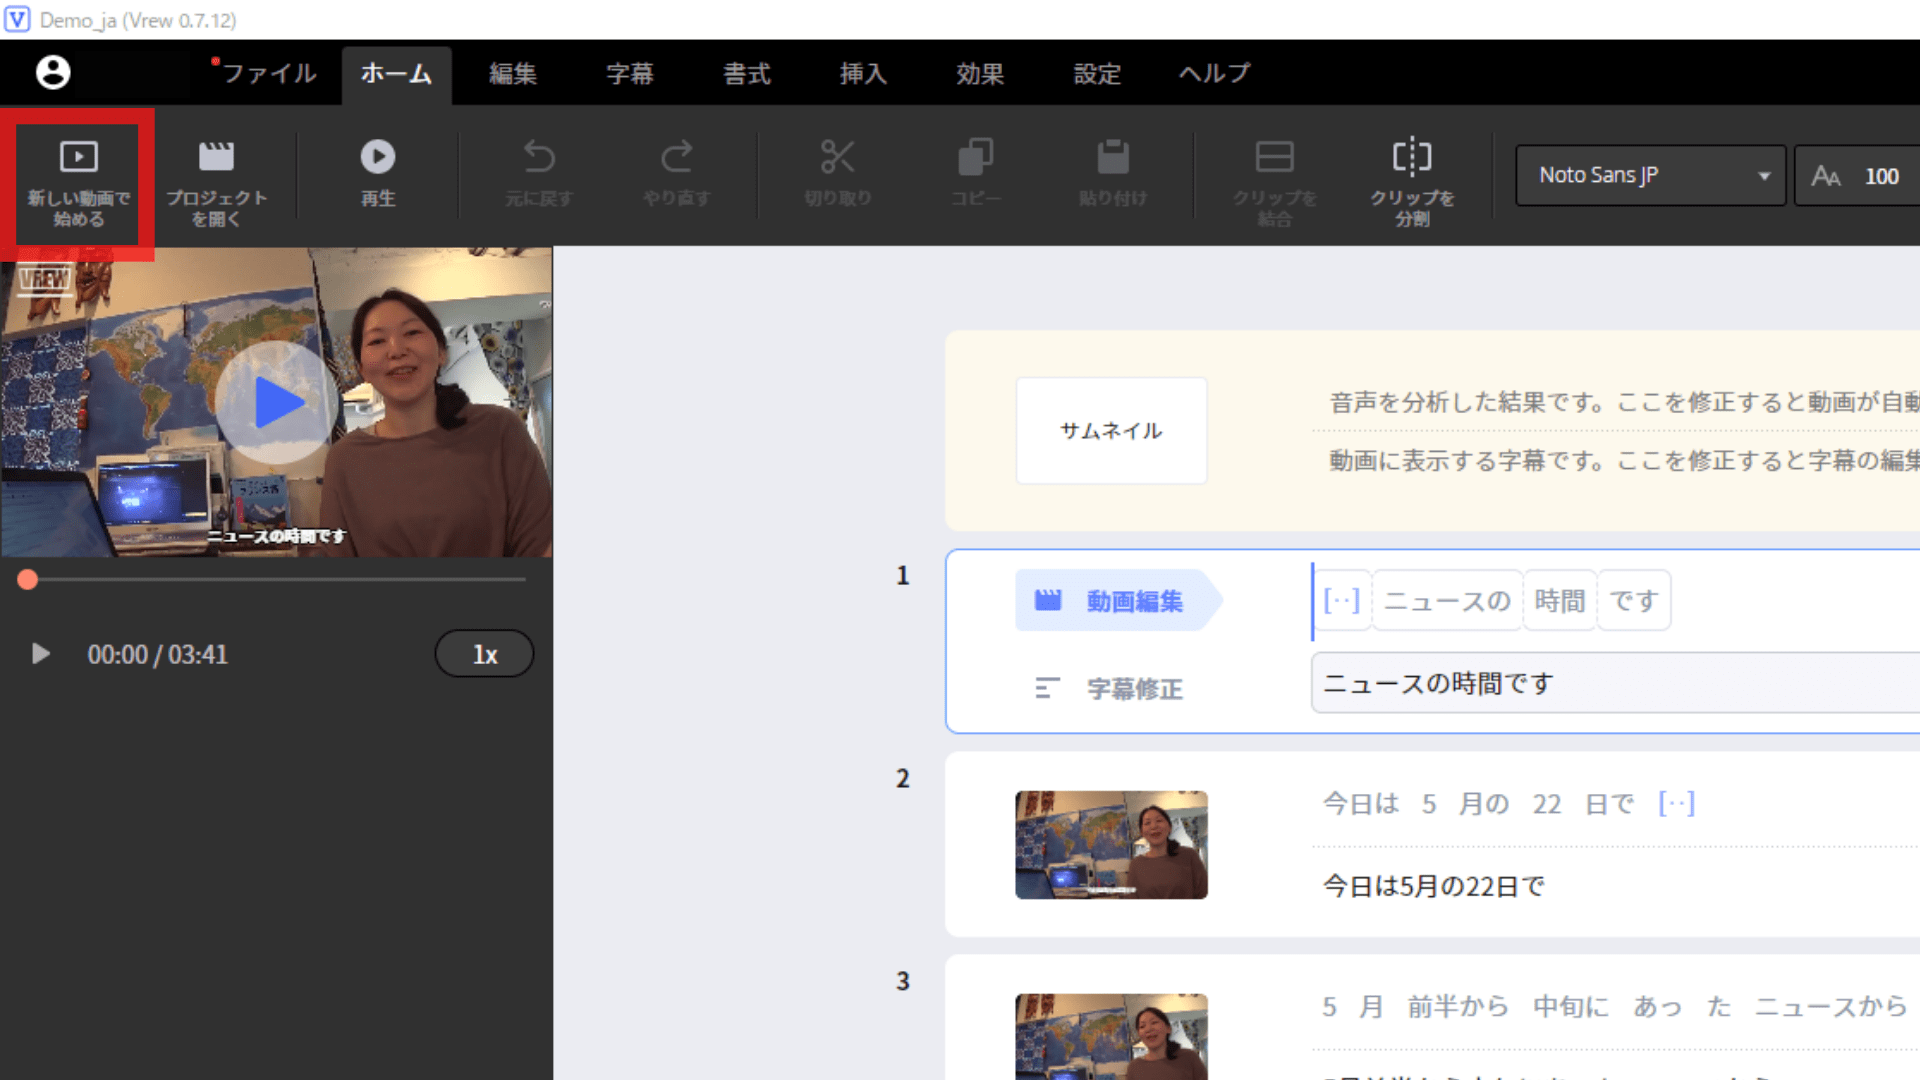Switch to the 字幕 tab
The width and height of the screenshot is (1920, 1080).
[629, 73]
